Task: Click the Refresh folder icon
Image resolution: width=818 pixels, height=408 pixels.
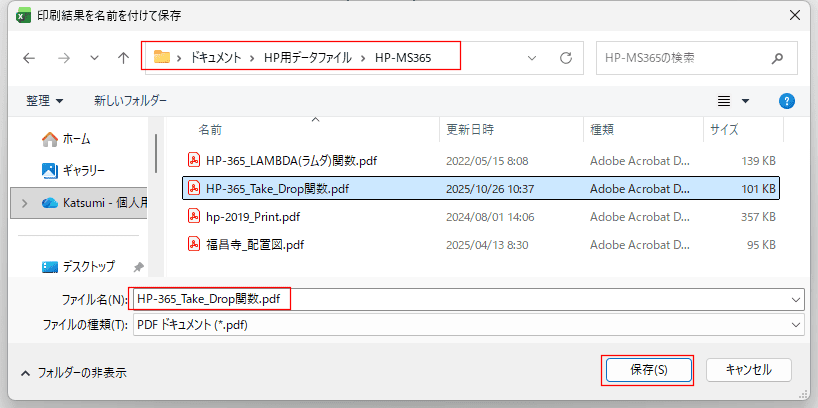Action: 566,58
